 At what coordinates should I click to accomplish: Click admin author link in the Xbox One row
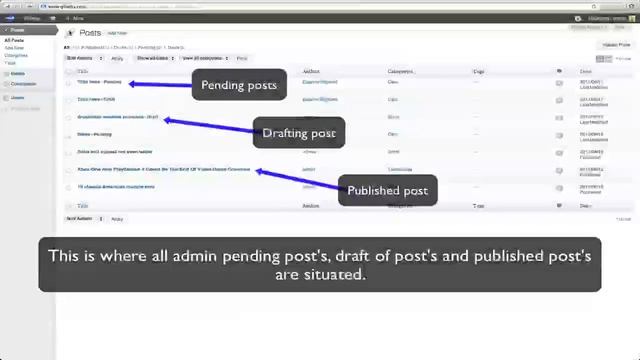[309, 169]
